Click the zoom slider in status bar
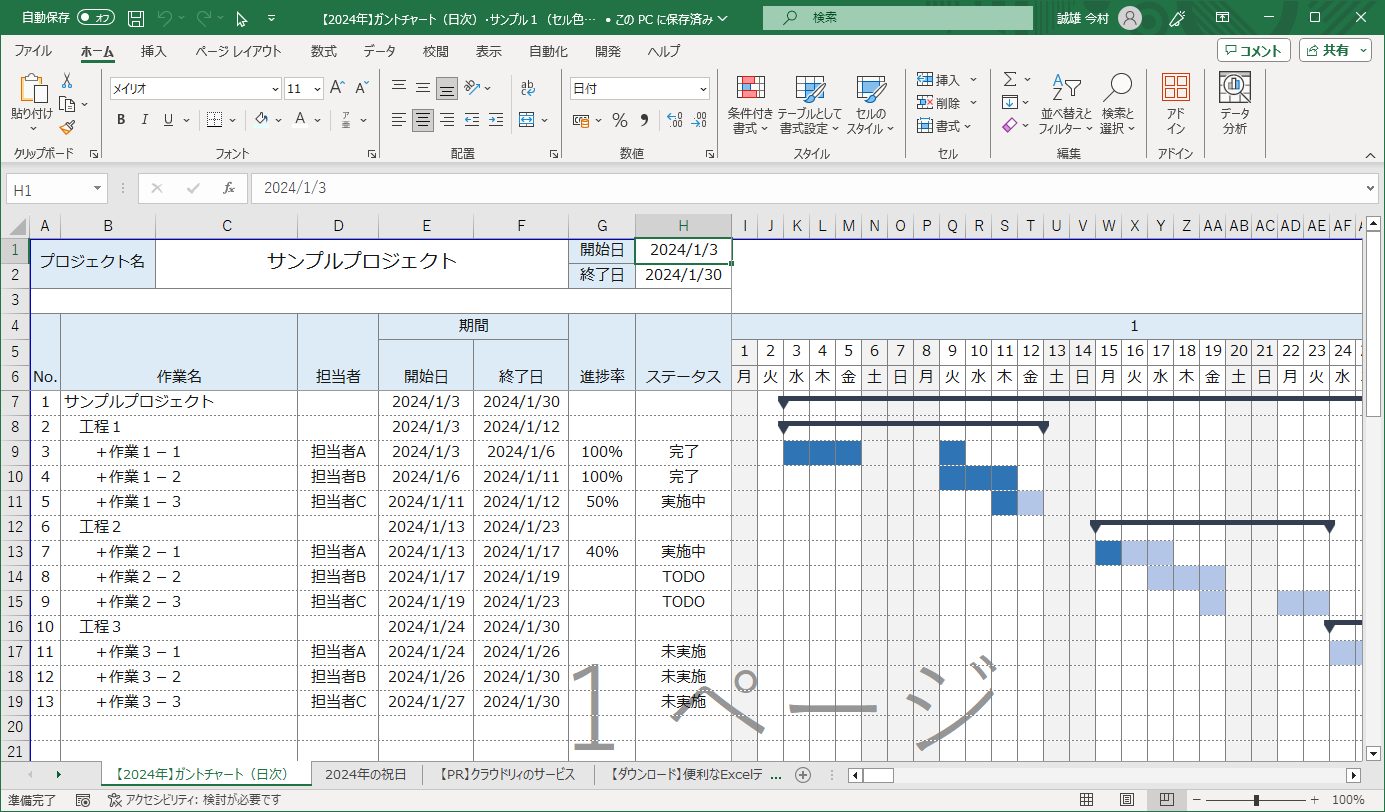The image size is (1385, 812). click(1256, 800)
